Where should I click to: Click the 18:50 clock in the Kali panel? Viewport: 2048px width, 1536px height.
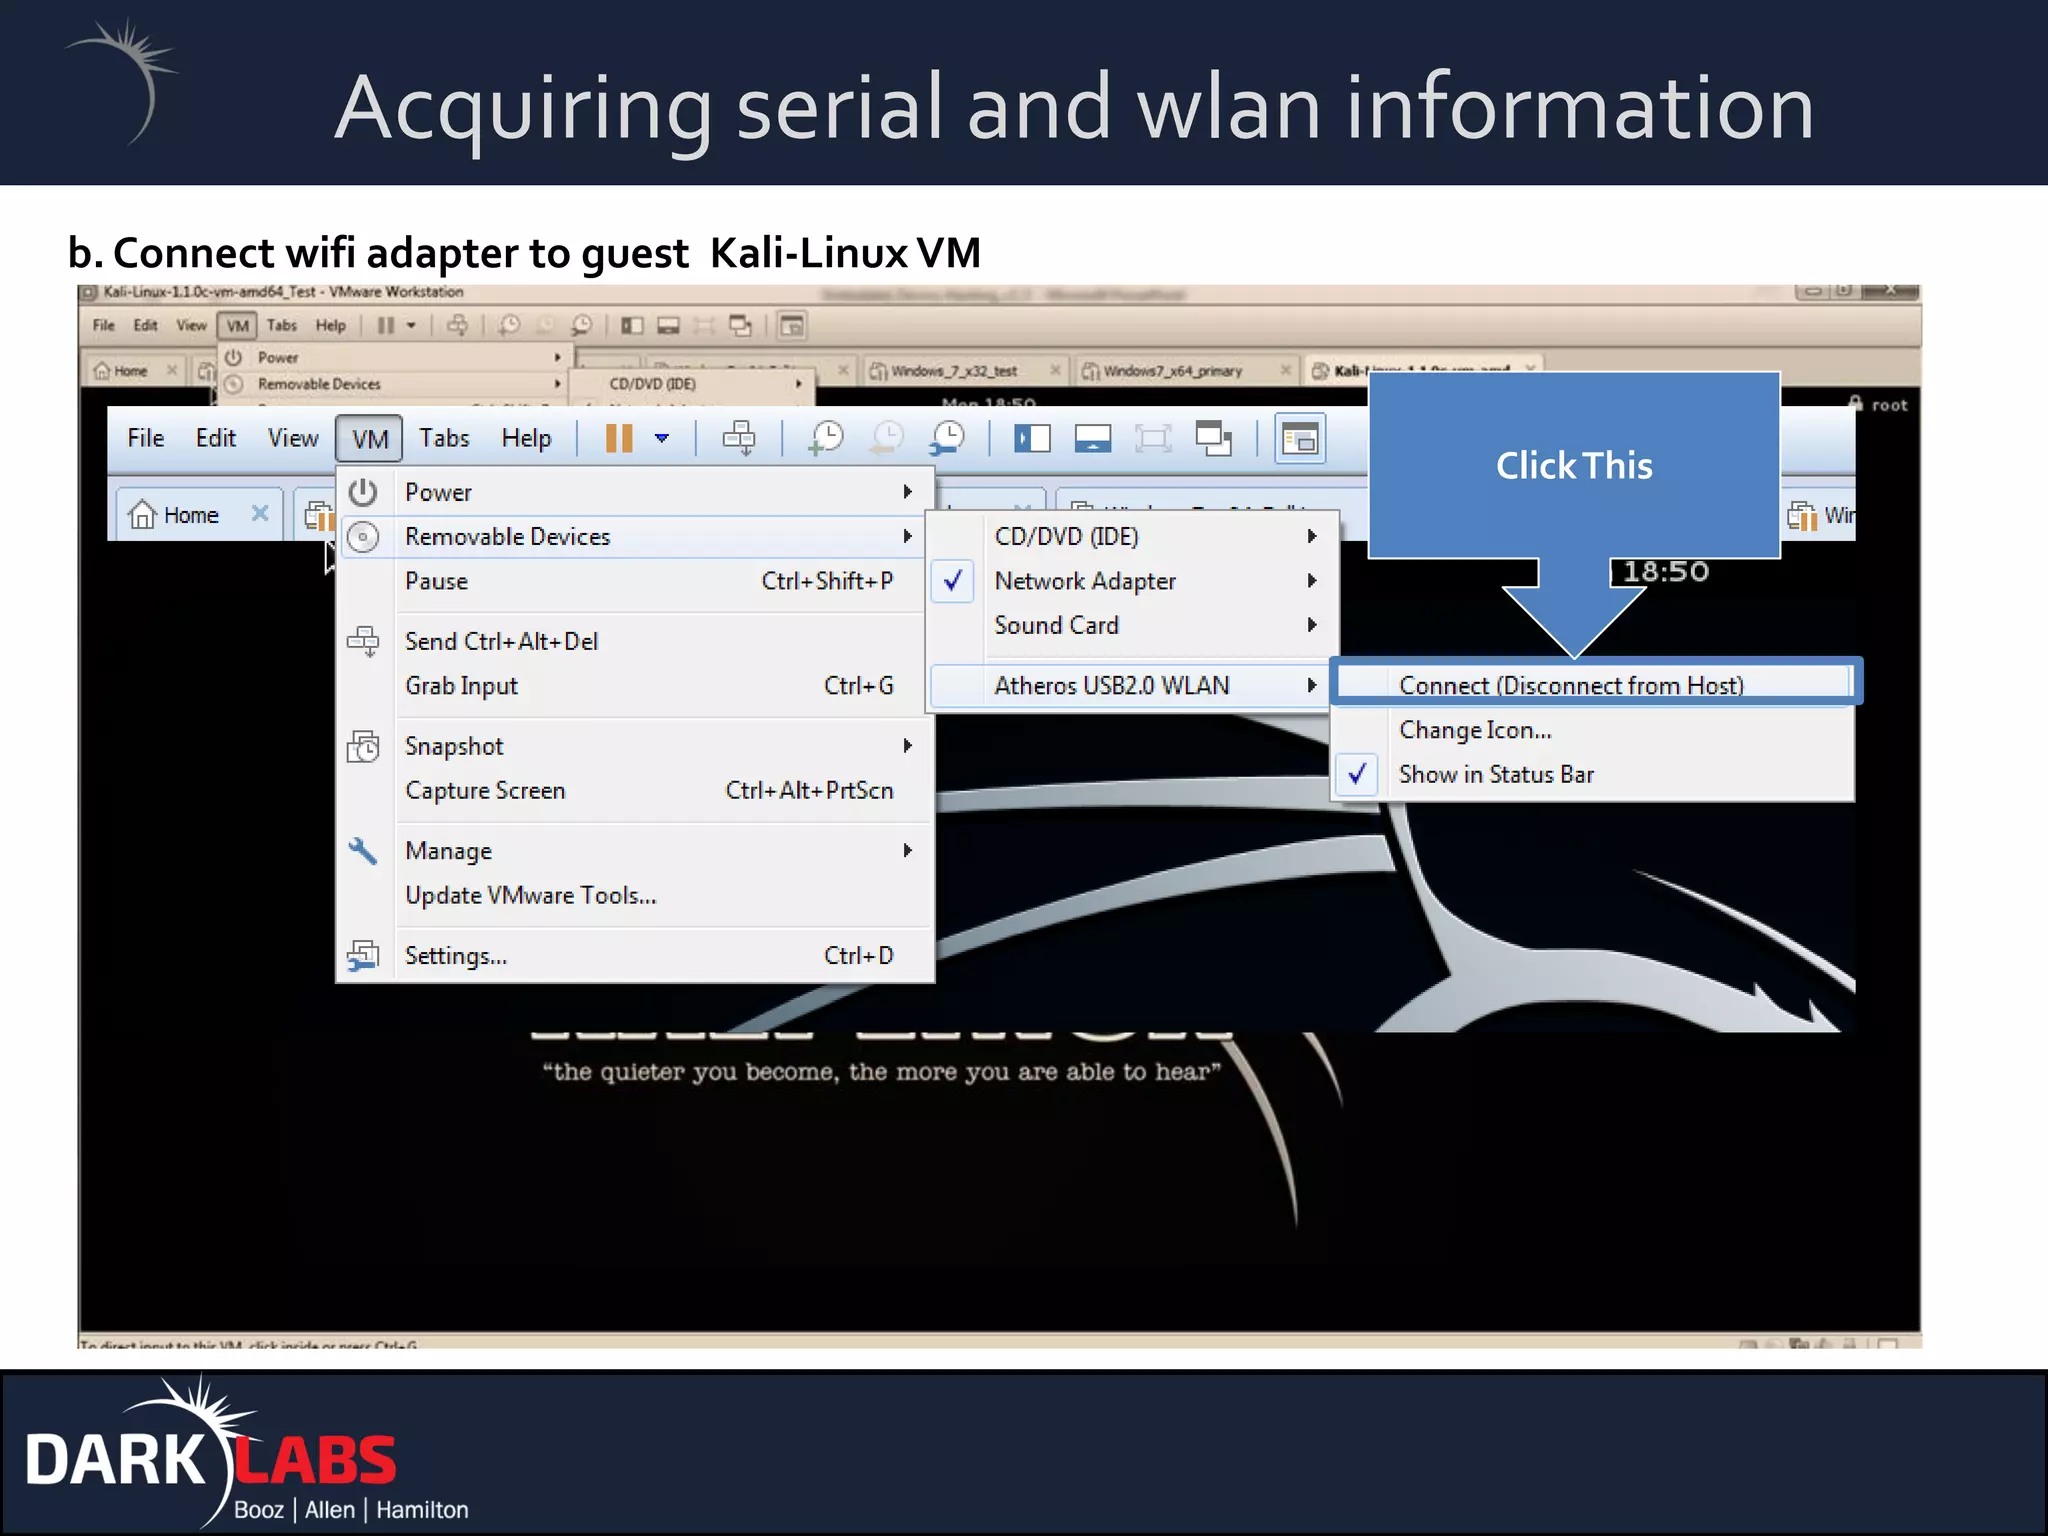(x=1665, y=572)
